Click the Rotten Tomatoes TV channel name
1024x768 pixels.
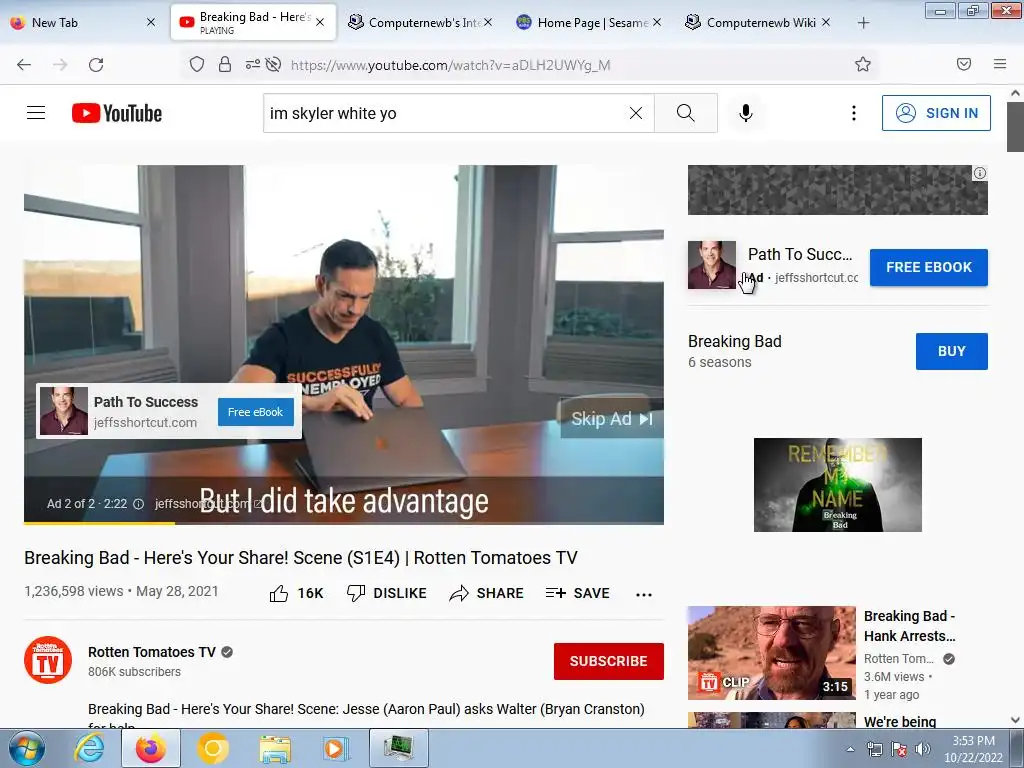152,652
